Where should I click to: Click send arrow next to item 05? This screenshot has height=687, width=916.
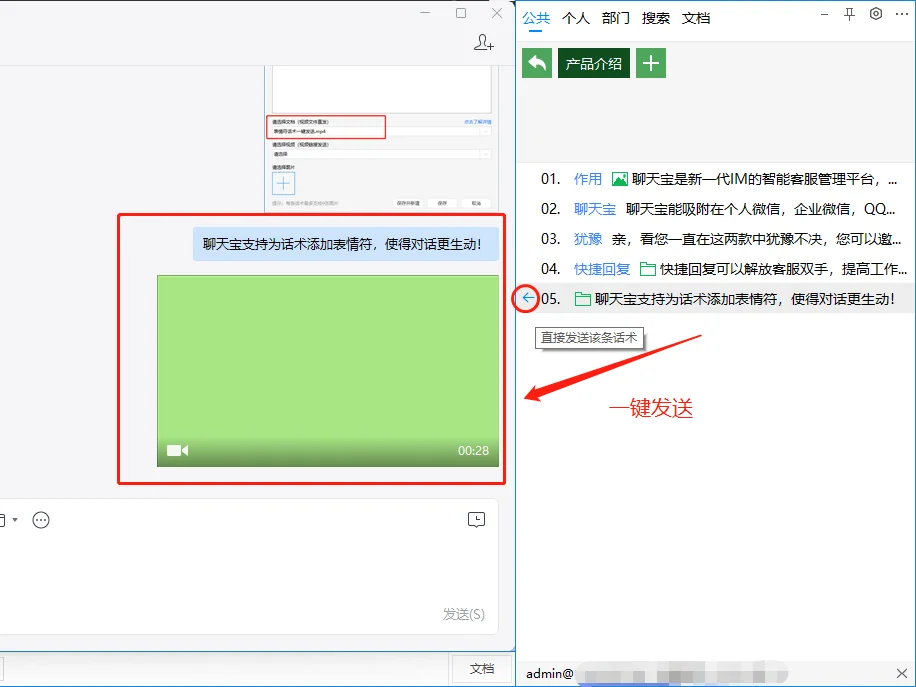(x=528, y=298)
